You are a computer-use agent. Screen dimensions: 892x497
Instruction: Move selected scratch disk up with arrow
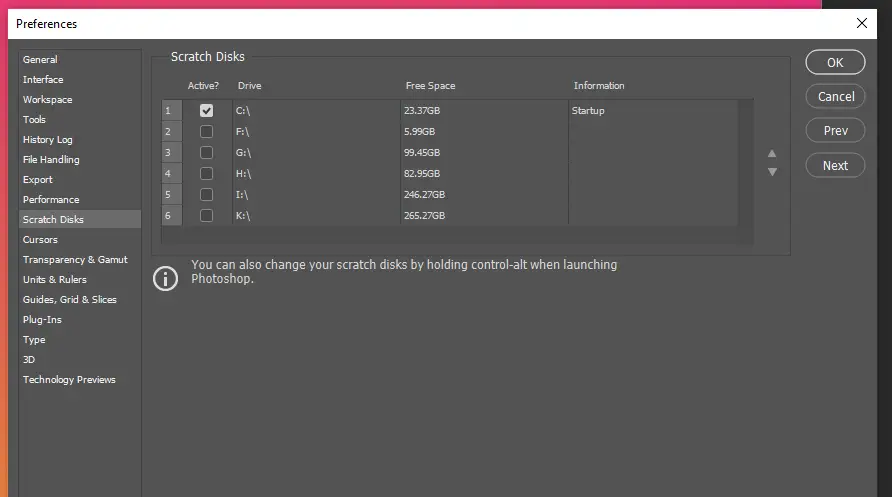[772, 154]
